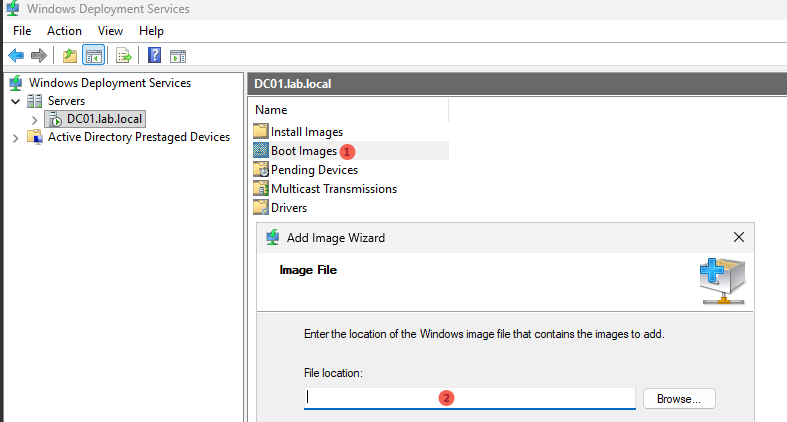Viewport: 787px width, 422px height.
Task: Click the Up One Level toolbar icon
Action: click(69, 55)
